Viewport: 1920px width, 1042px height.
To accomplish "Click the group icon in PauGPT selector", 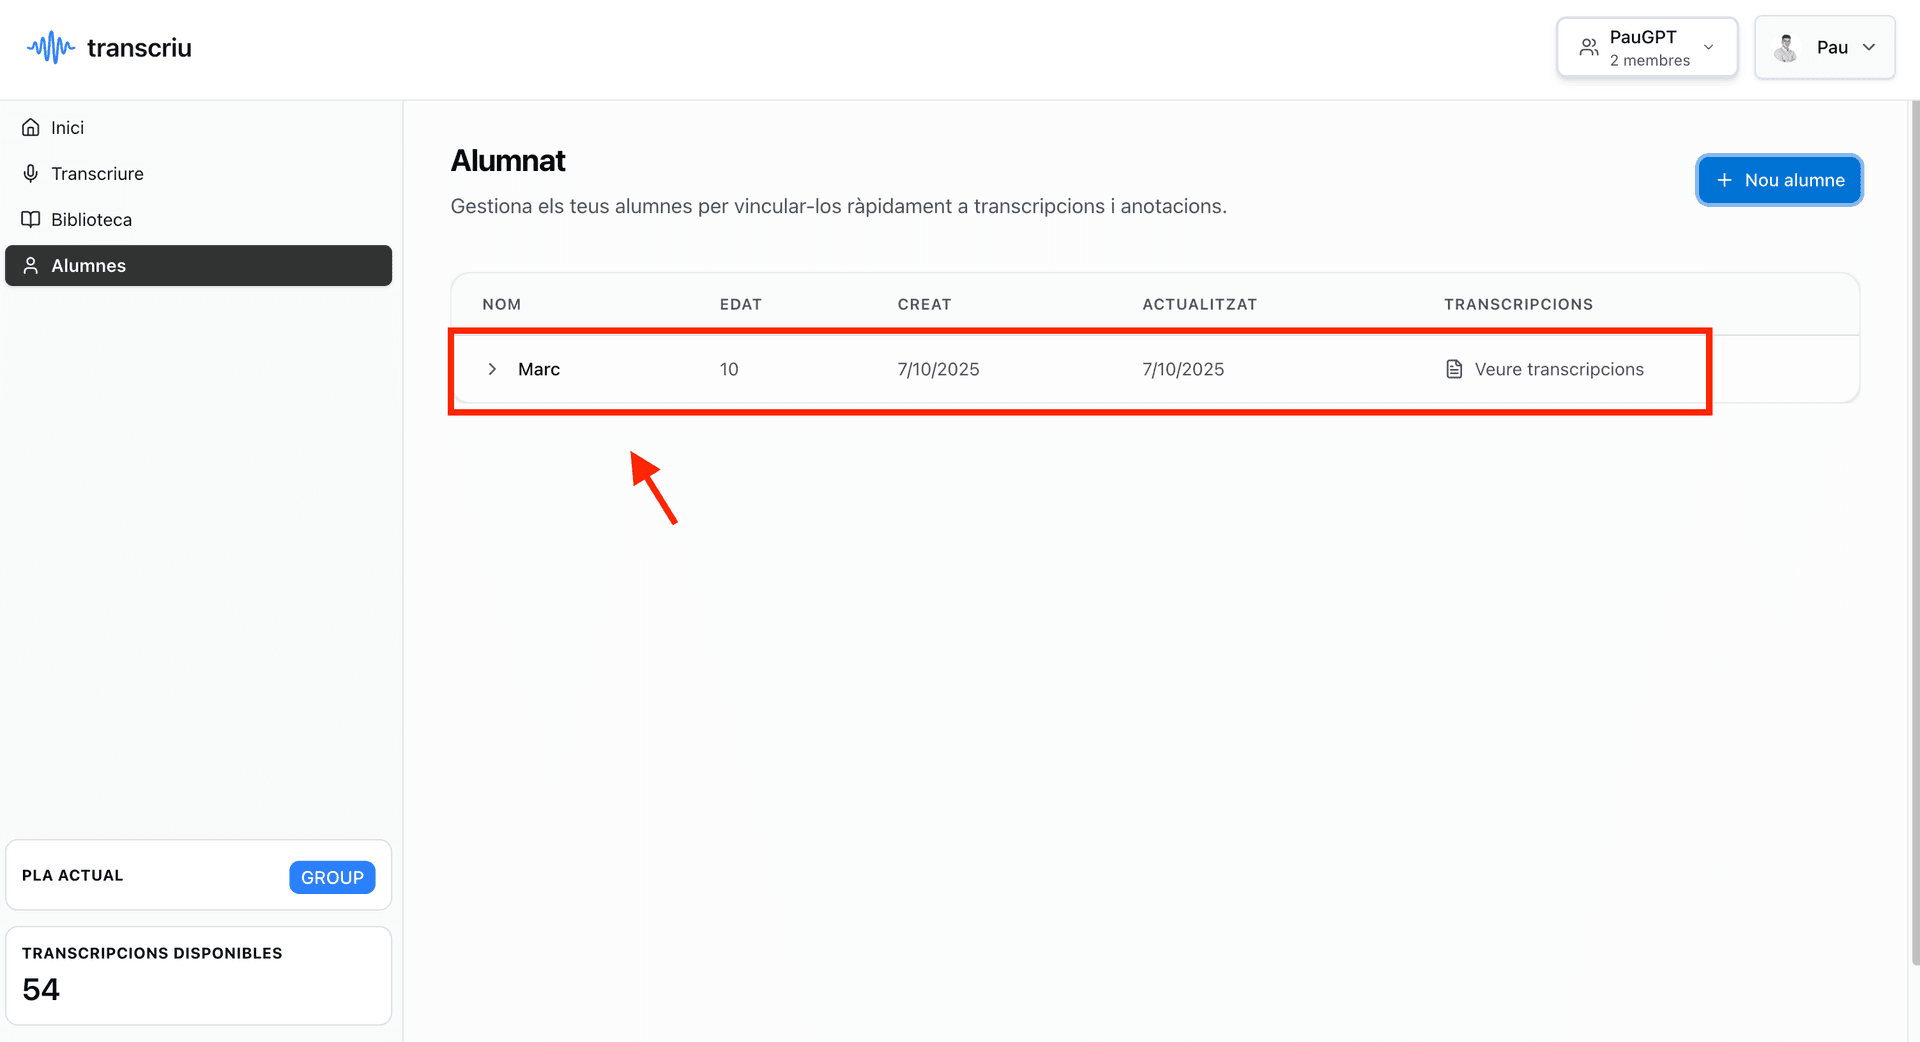I will click(1588, 47).
